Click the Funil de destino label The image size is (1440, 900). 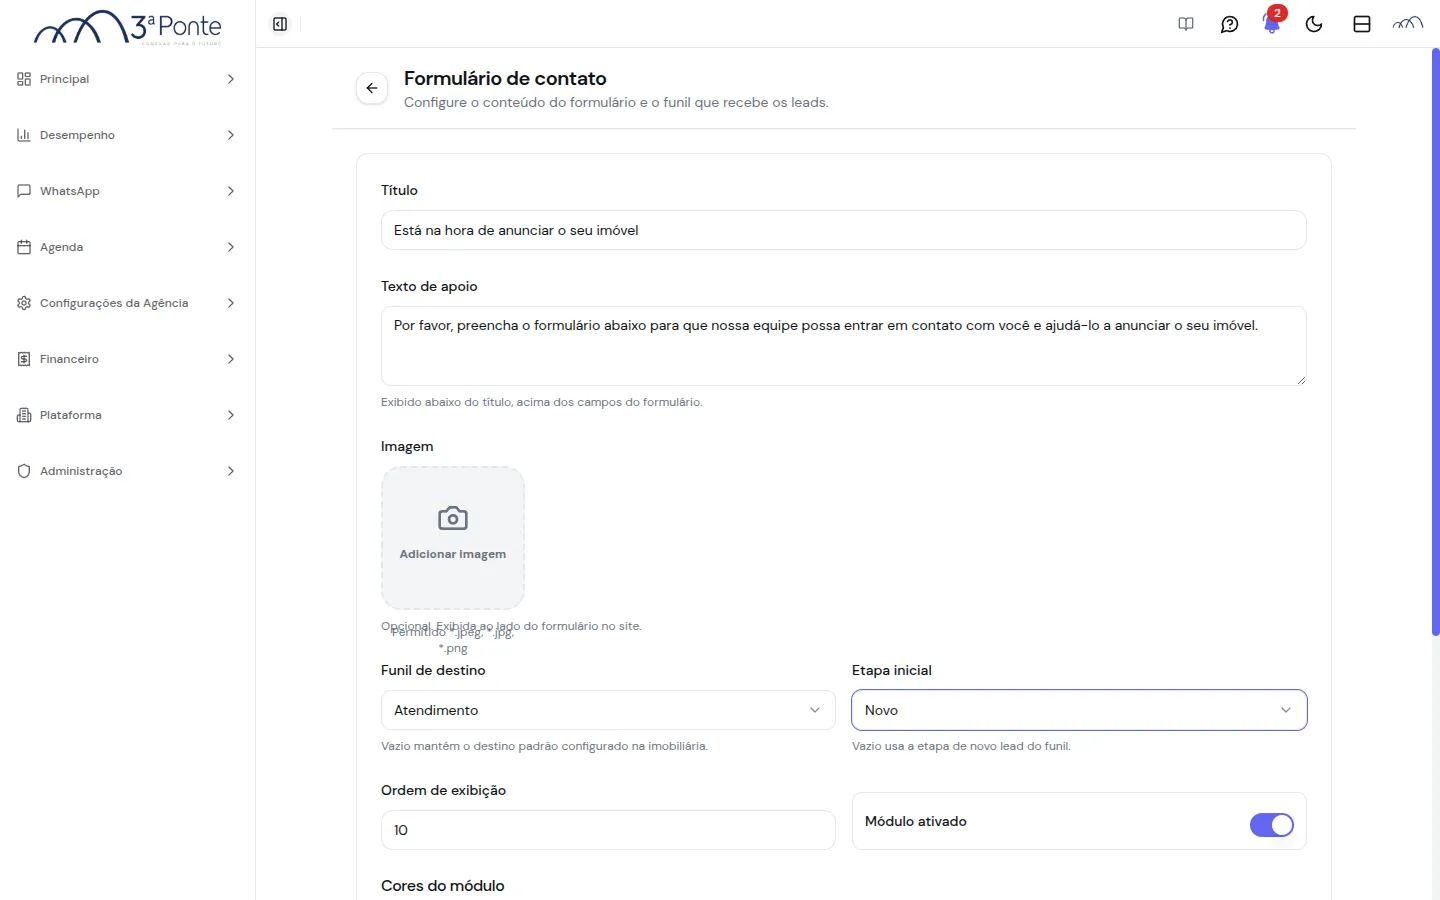click(x=433, y=670)
